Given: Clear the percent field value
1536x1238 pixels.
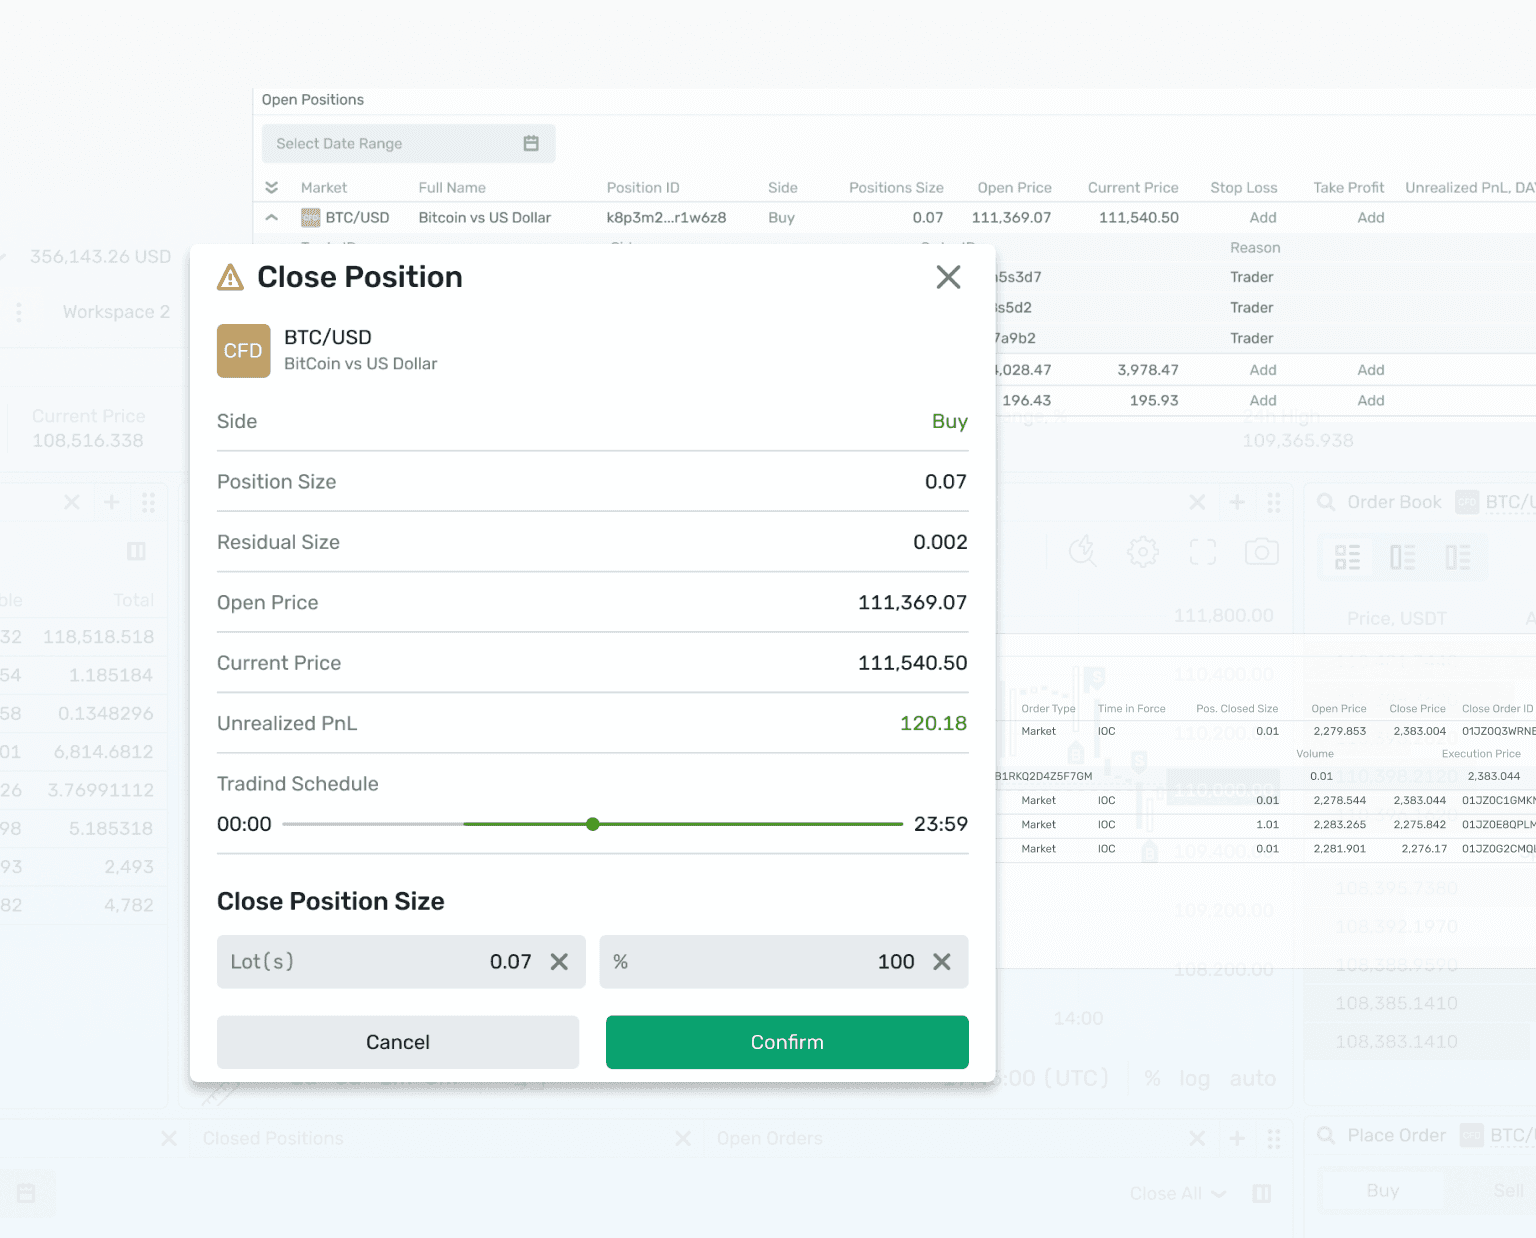Looking at the screenshot, I should point(942,962).
